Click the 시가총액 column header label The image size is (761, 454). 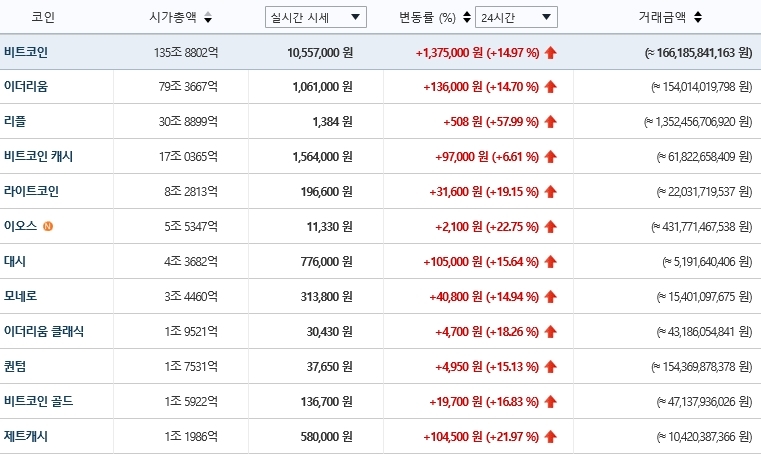[x=173, y=17]
